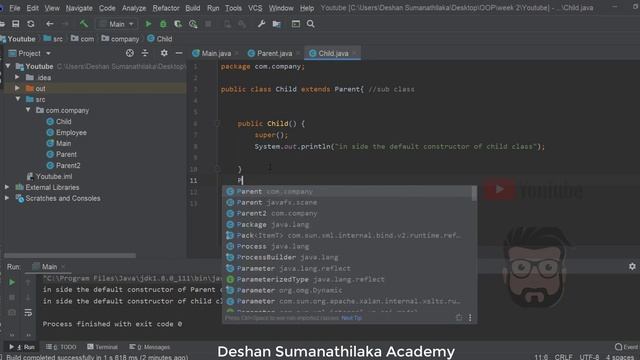Open the Navigate menu
This screenshot has height=360, width=640.
click(x=79, y=8)
